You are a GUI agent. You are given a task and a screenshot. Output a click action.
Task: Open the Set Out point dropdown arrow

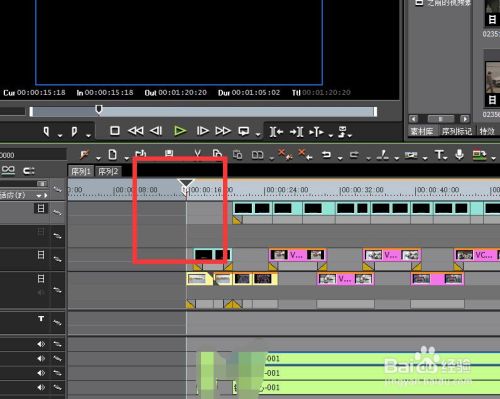click(x=88, y=135)
